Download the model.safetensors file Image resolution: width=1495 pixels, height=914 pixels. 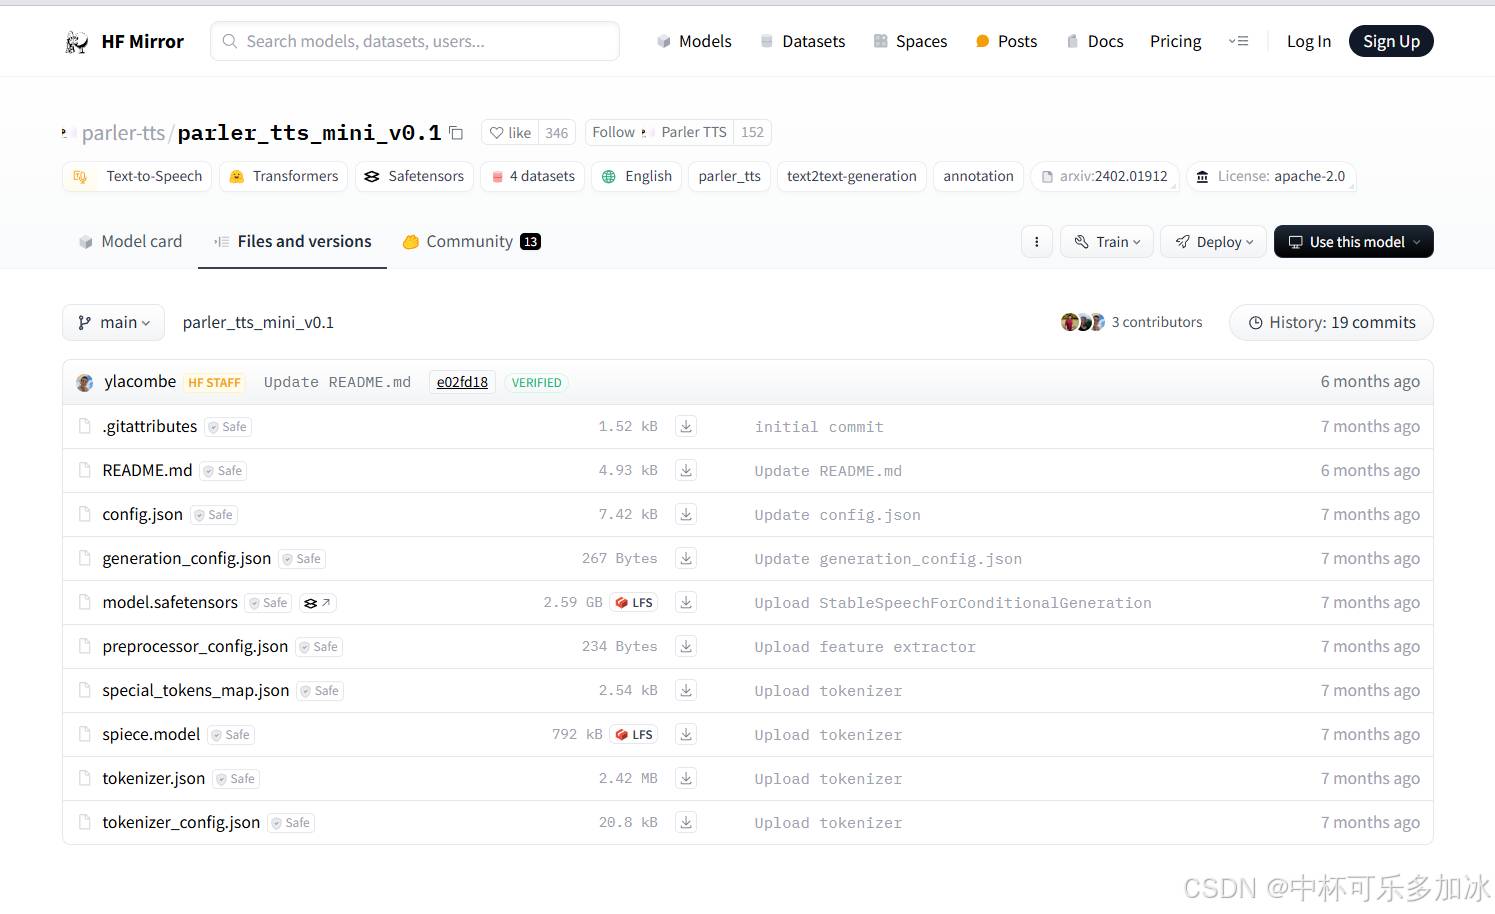pyautogui.click(x=686, y=602)
